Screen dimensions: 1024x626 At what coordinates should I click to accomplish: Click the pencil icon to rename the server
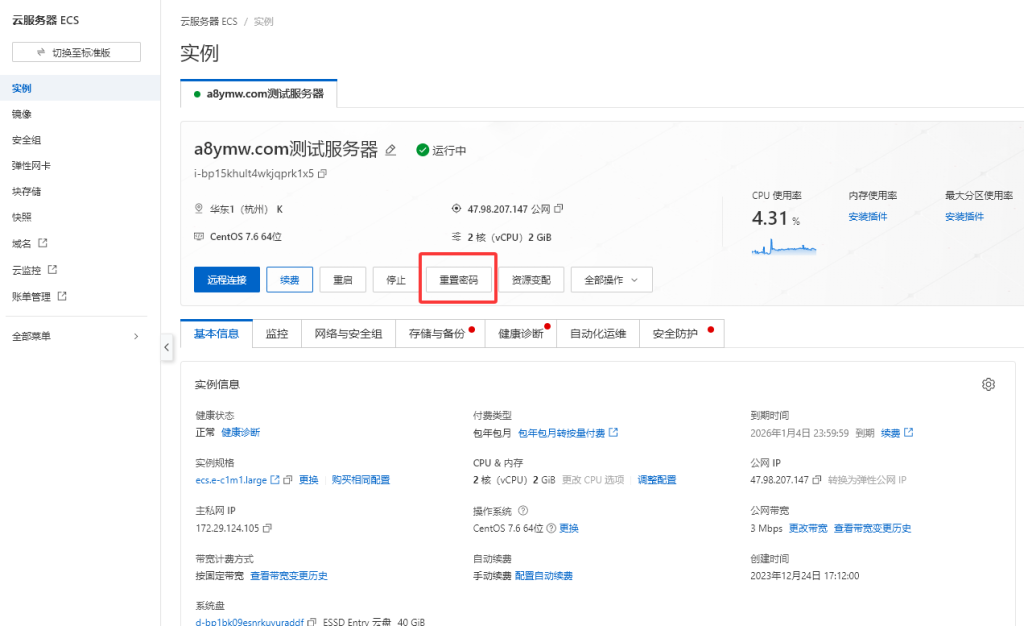tap(391, 152)
